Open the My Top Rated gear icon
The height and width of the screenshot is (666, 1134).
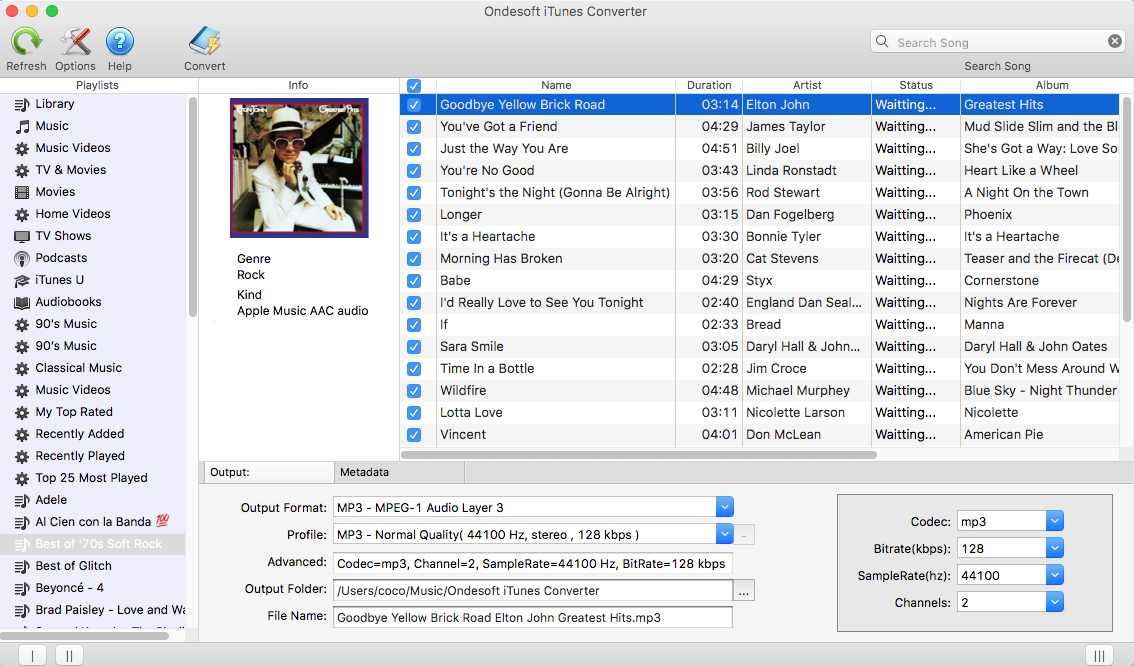22,413
